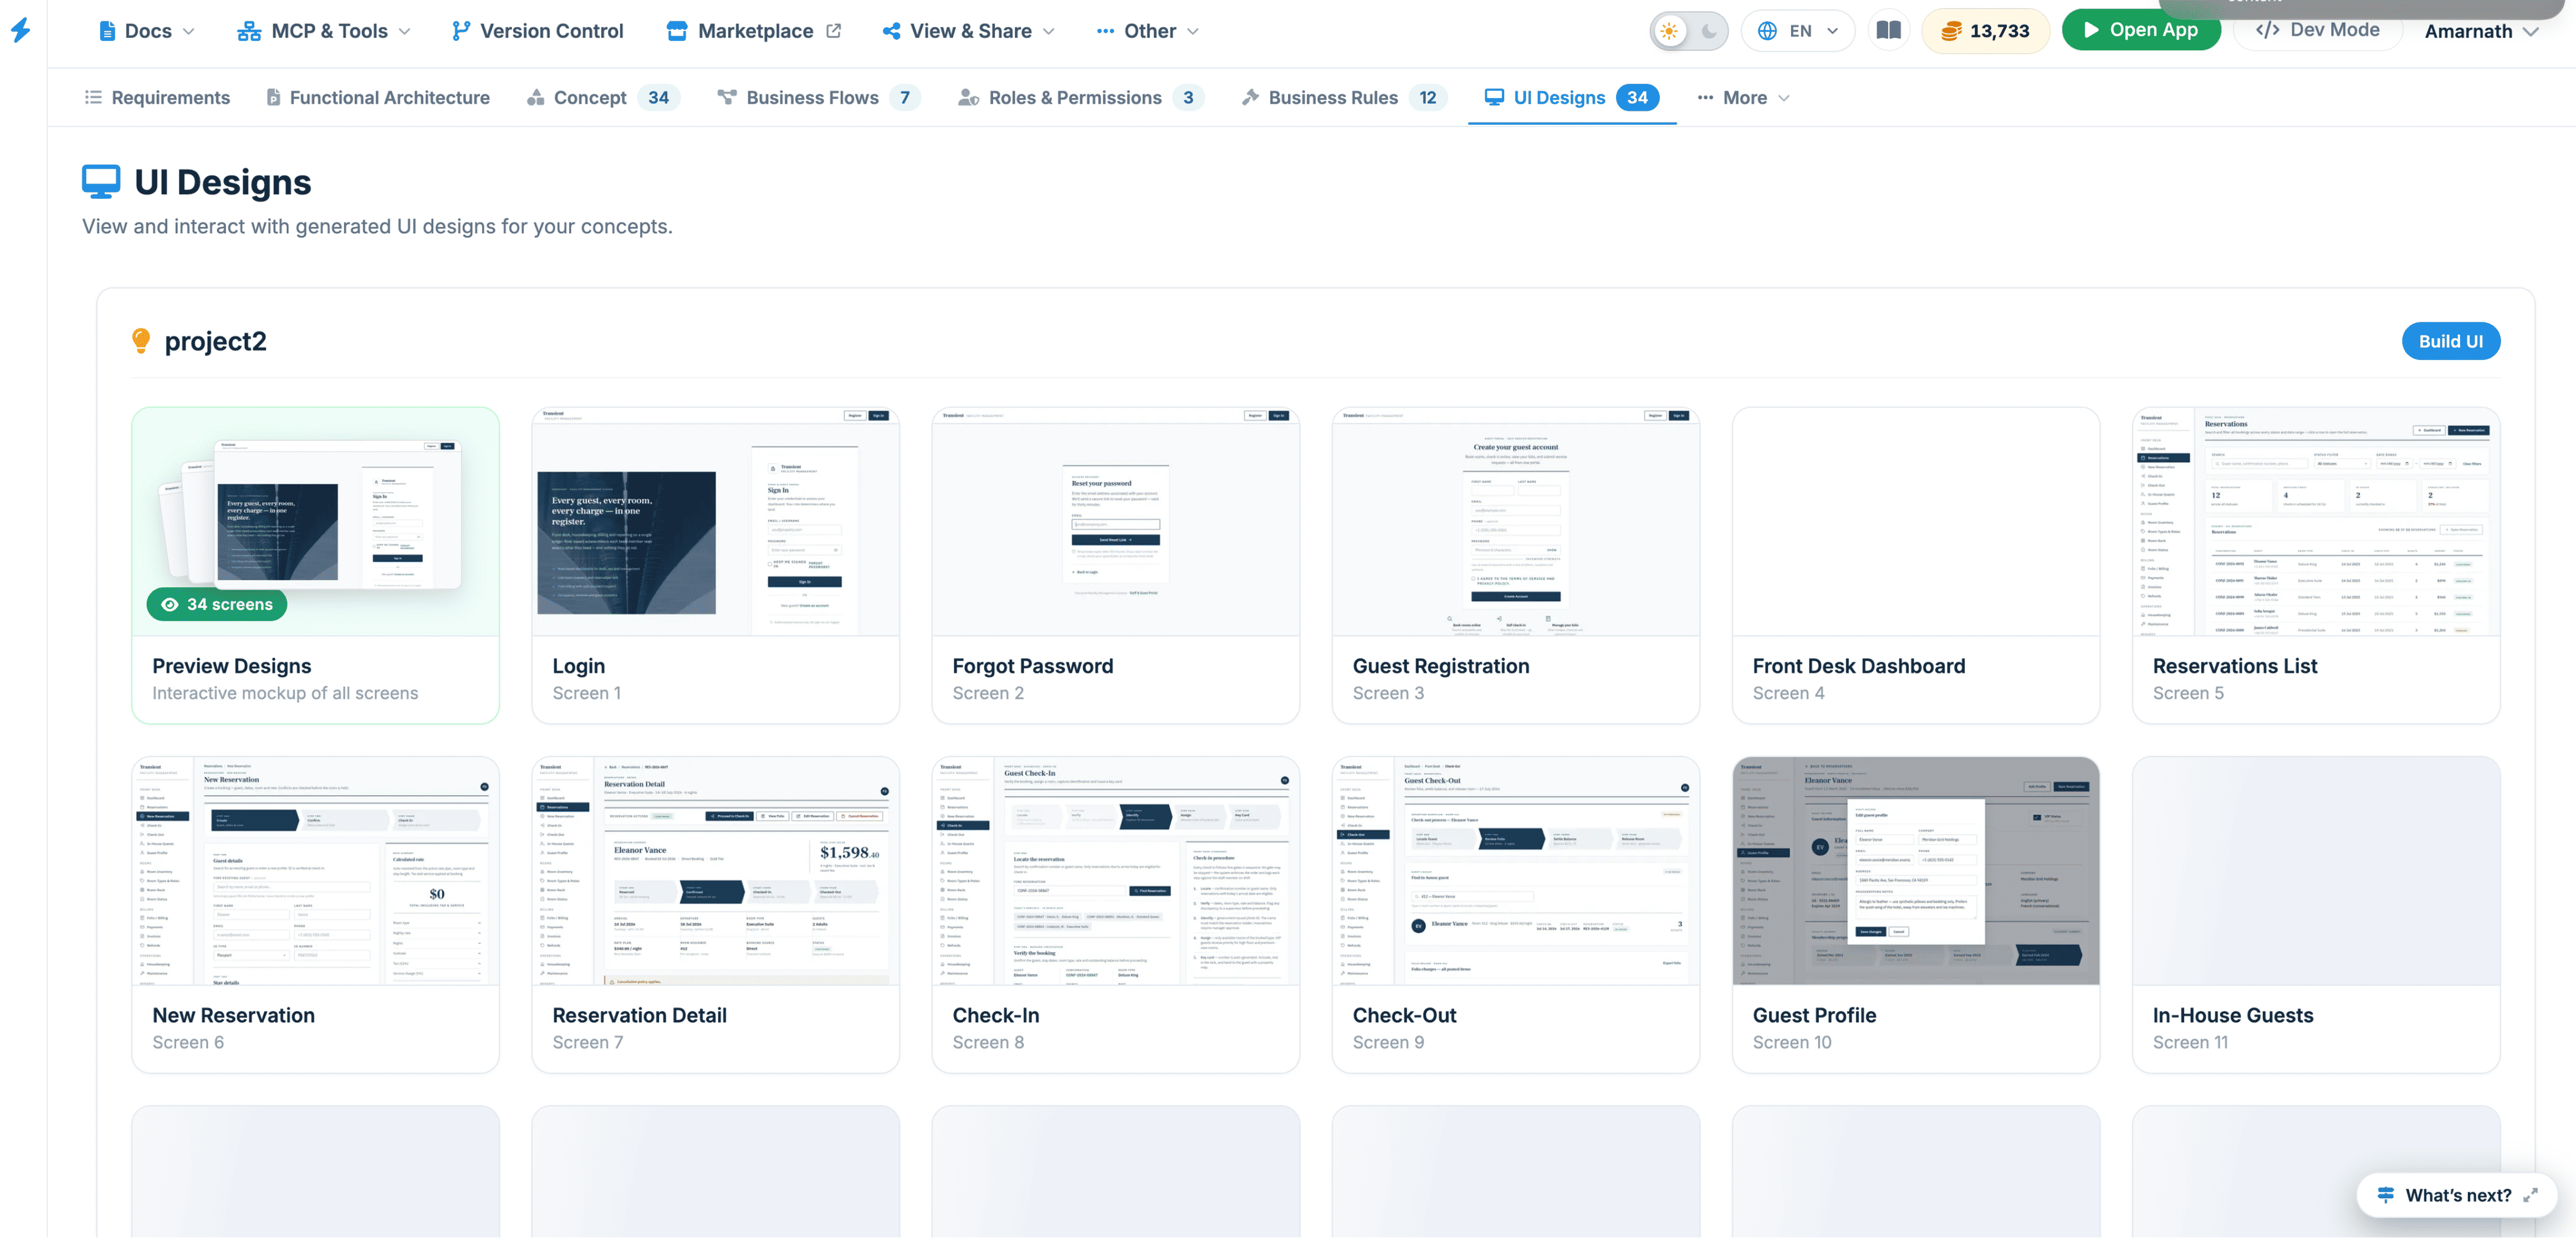Screen dimensions: 2576x1238
Task: Open Reservations List screen card
Action: click(2315, 565)
